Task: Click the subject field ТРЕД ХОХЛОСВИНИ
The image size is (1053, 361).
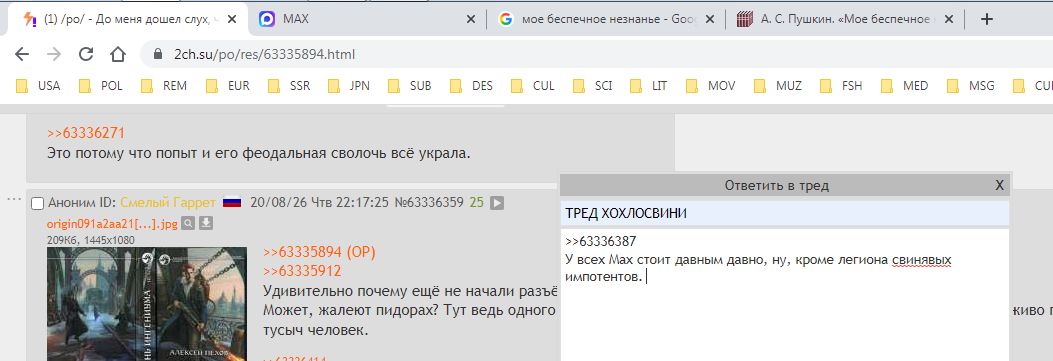Action: pyautogui.click(x=785, y=213)
